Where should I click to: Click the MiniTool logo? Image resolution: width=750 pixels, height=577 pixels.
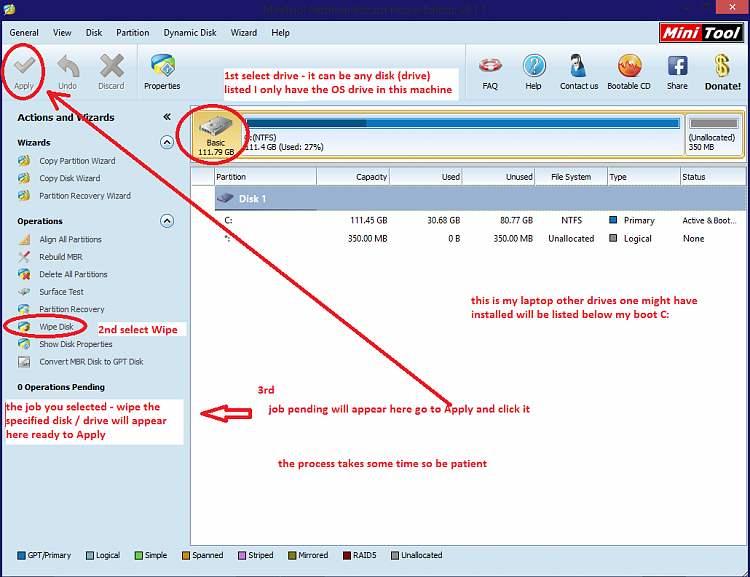click(701, 33)
